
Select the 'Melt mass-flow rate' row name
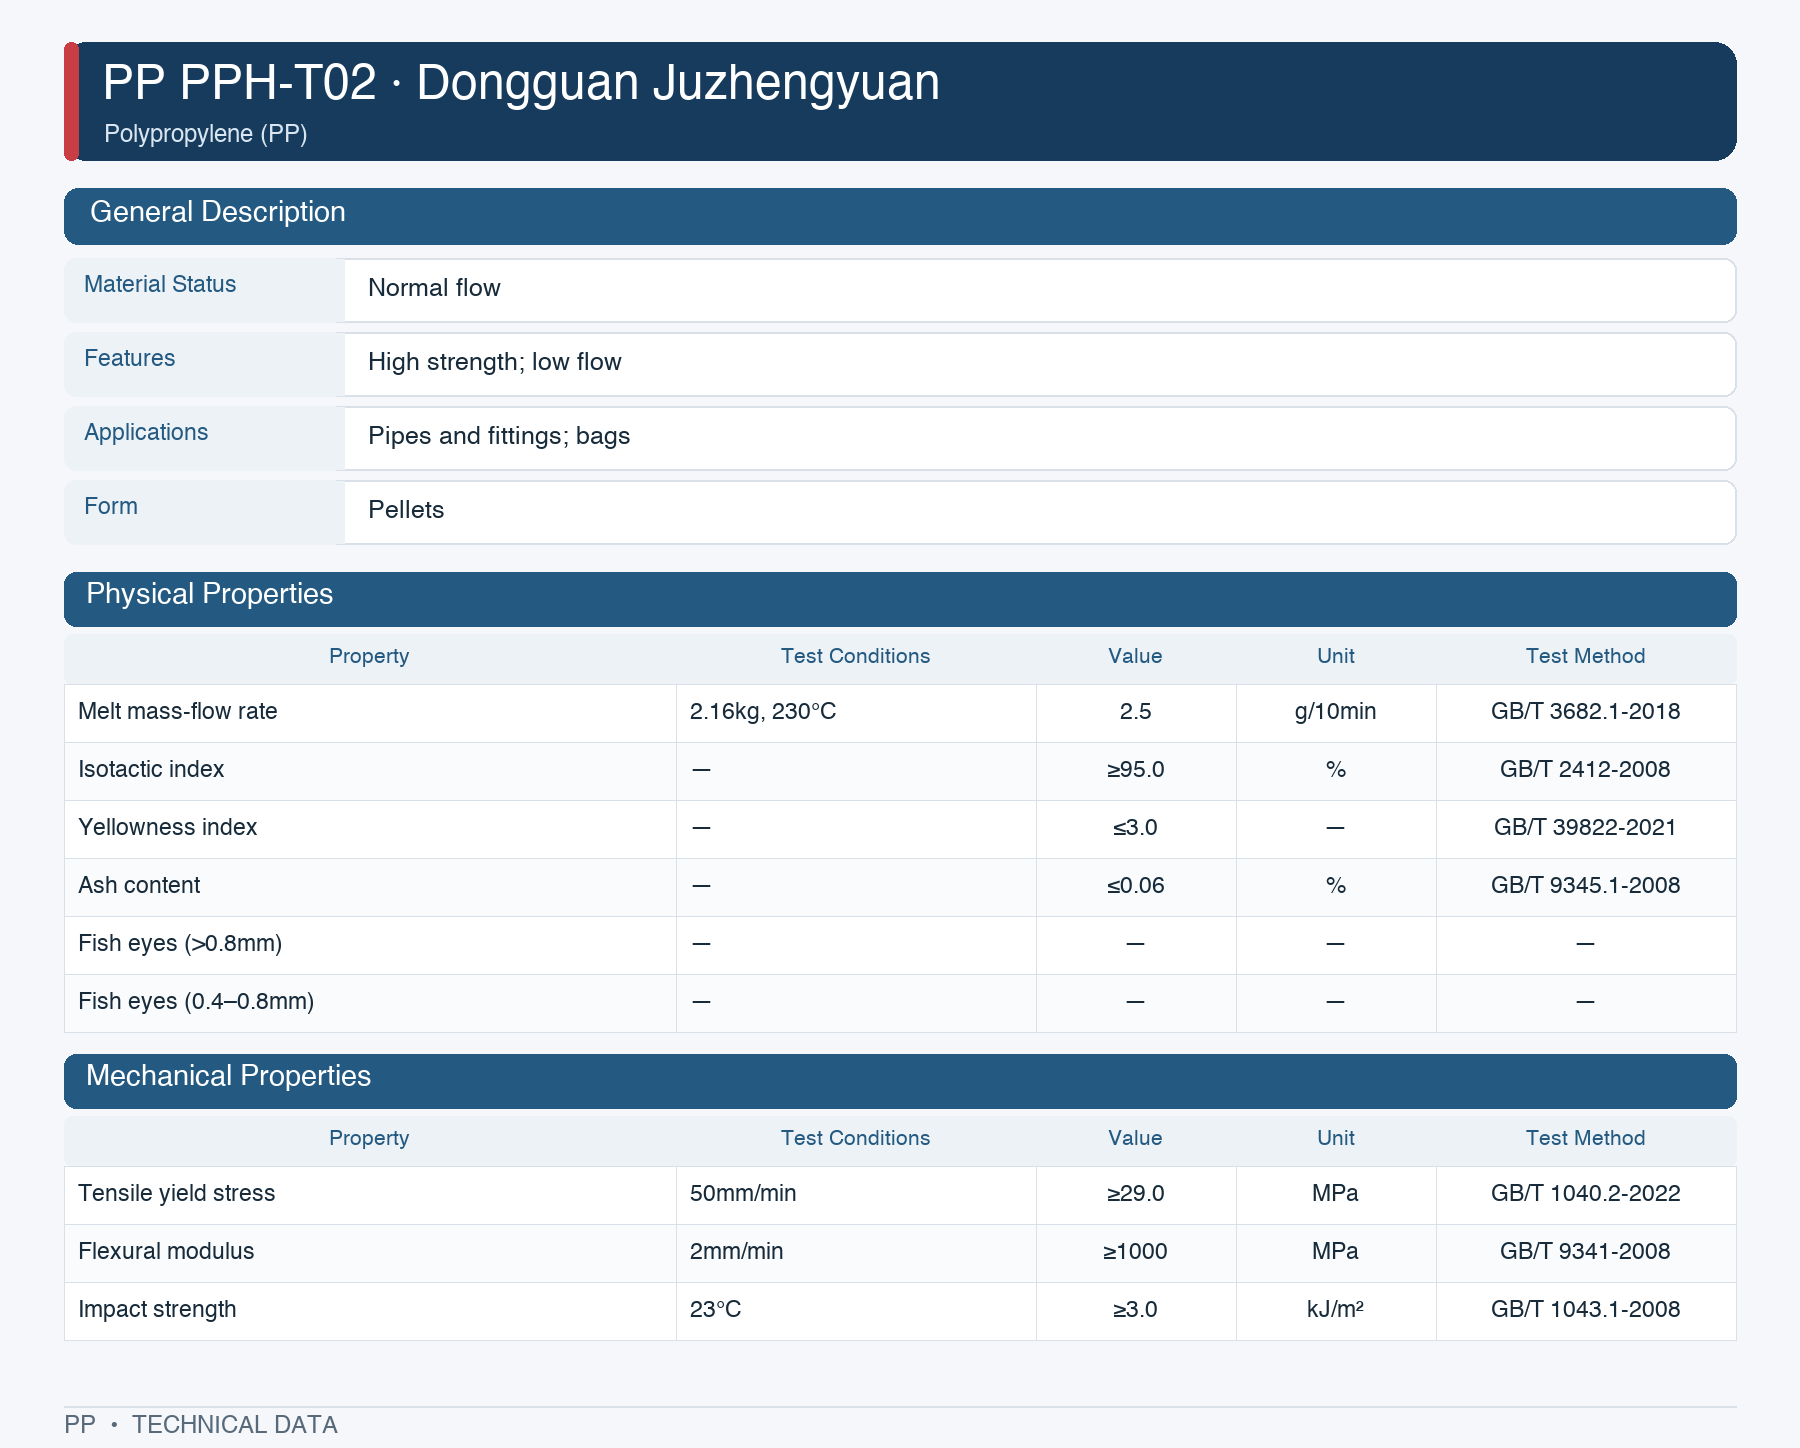[x=178, y=711]
